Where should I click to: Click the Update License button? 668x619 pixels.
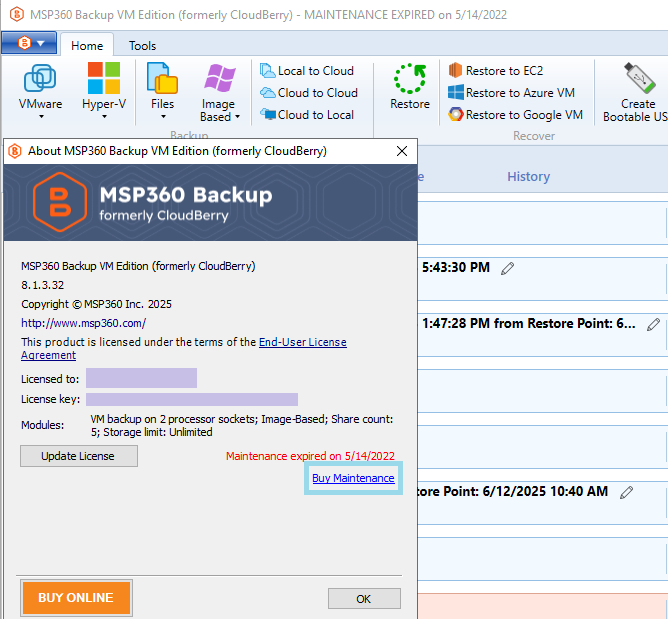(x=79, y=456)
